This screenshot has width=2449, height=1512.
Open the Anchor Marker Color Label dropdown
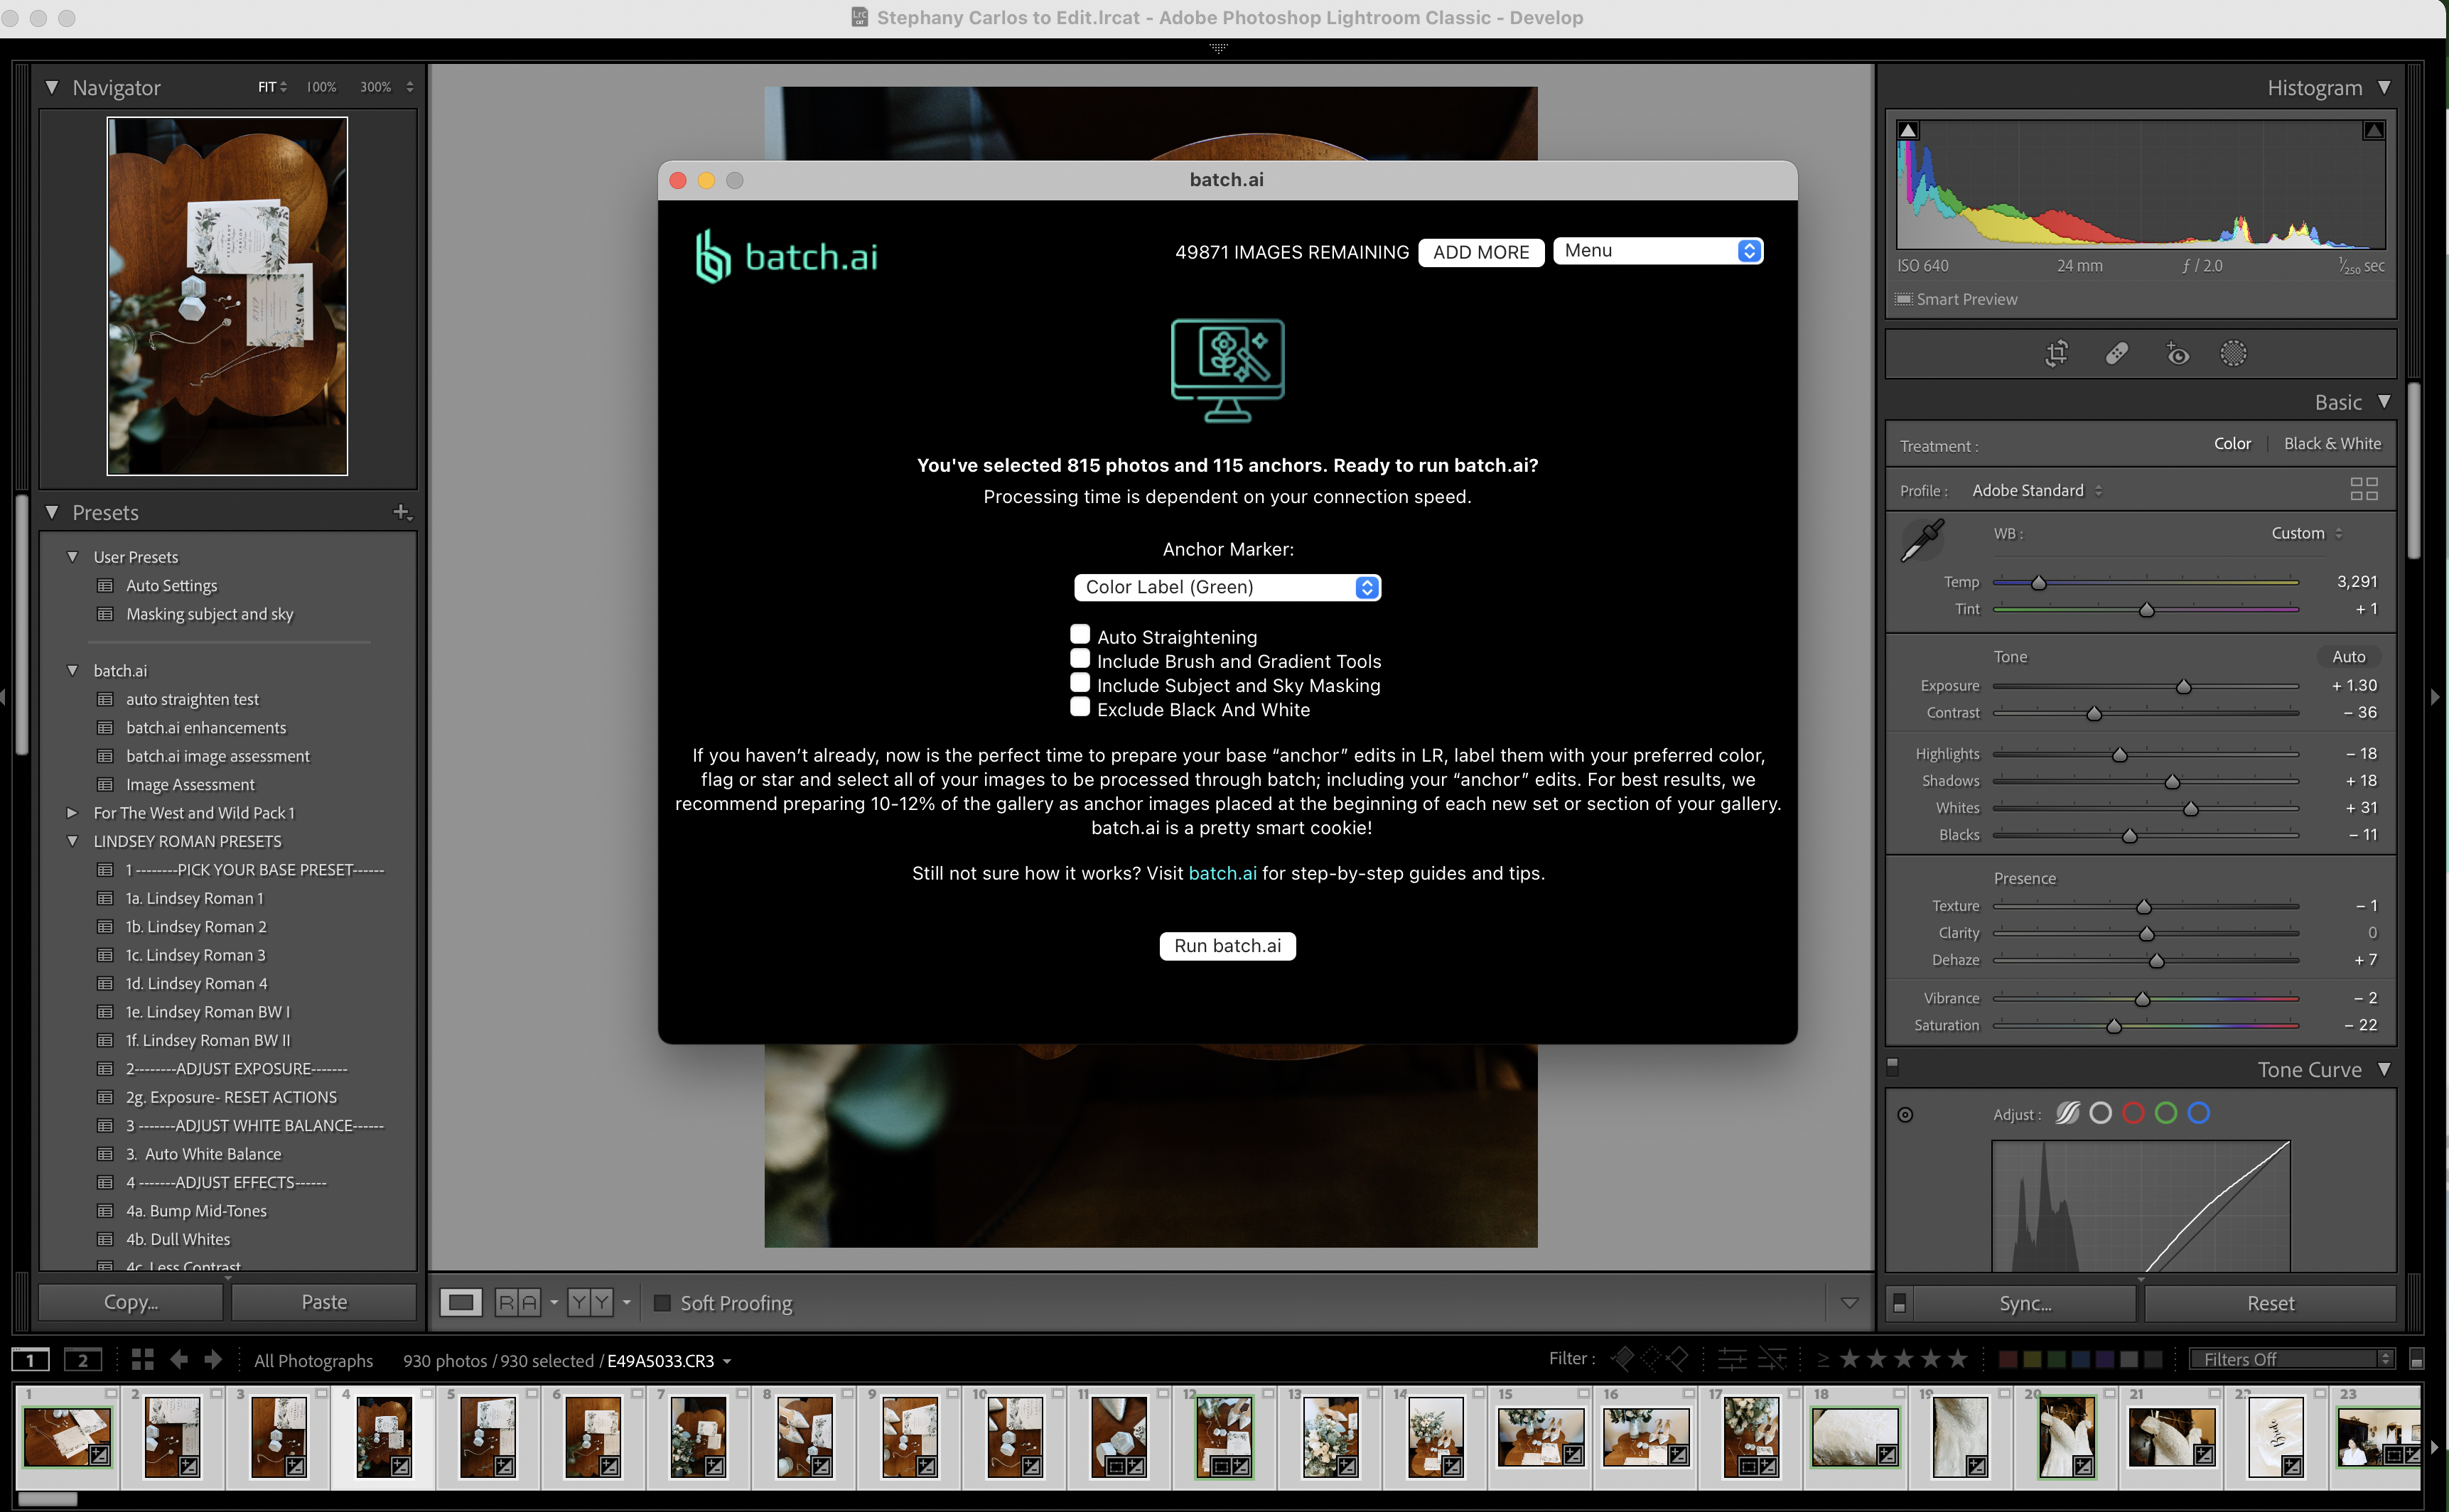tap(1227, 587)
